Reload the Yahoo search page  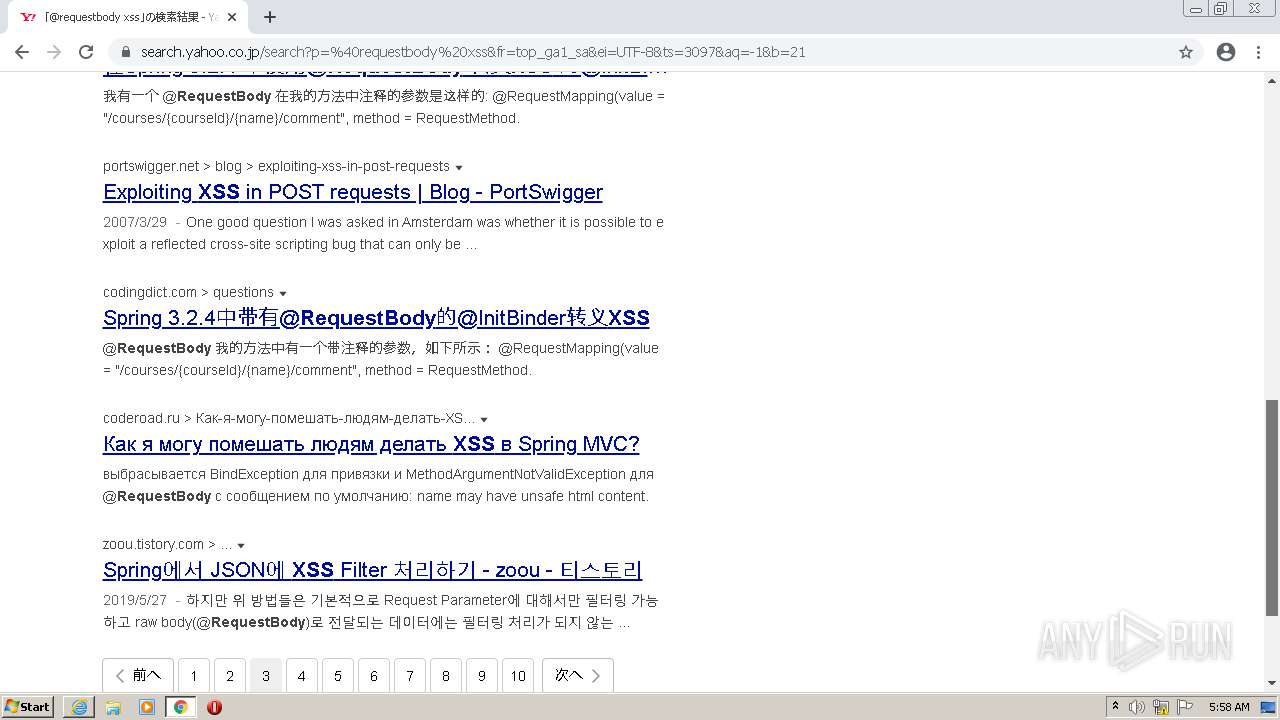[86, 52]
